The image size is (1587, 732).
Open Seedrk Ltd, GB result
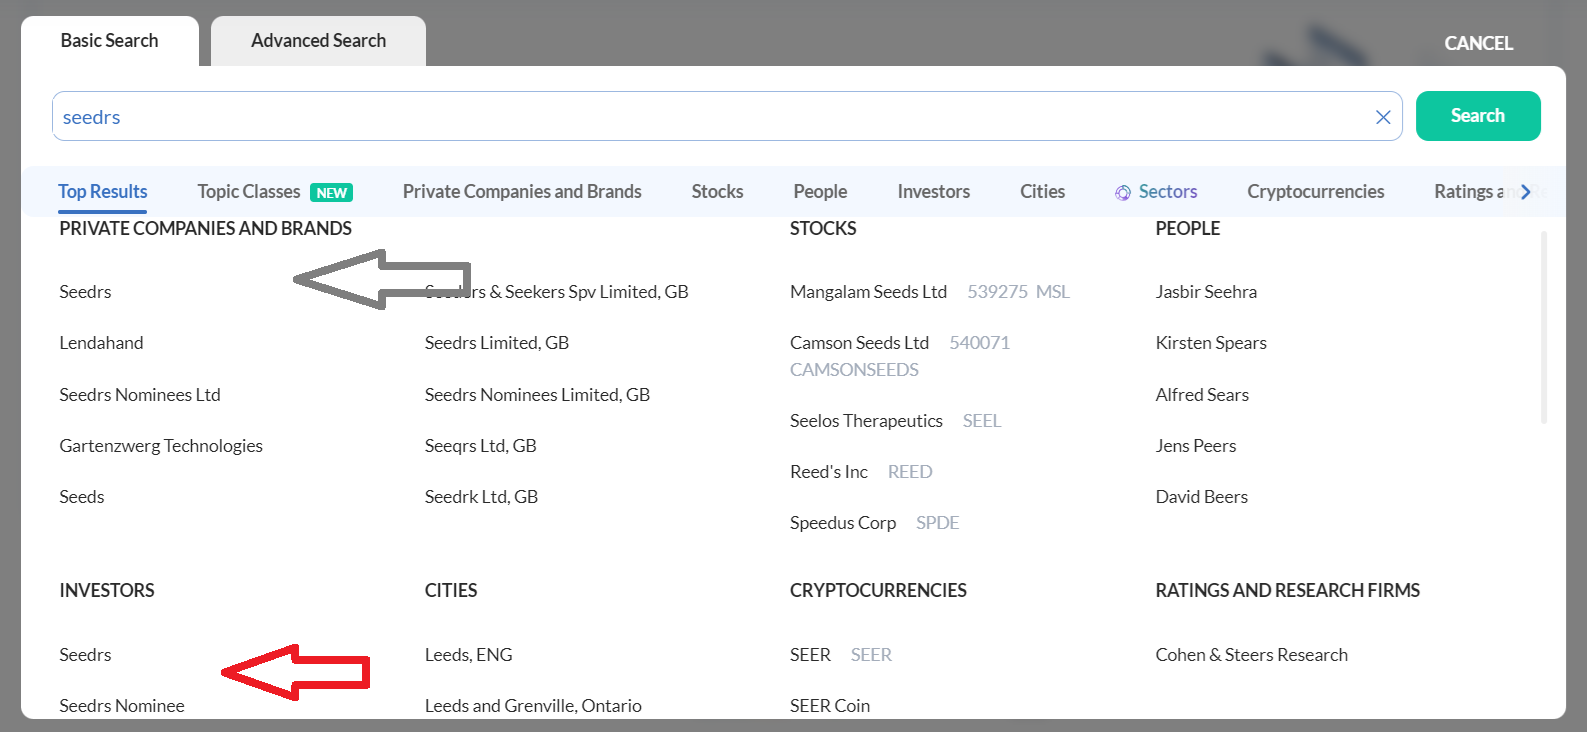pyautogui.click(x=481, y=497)
